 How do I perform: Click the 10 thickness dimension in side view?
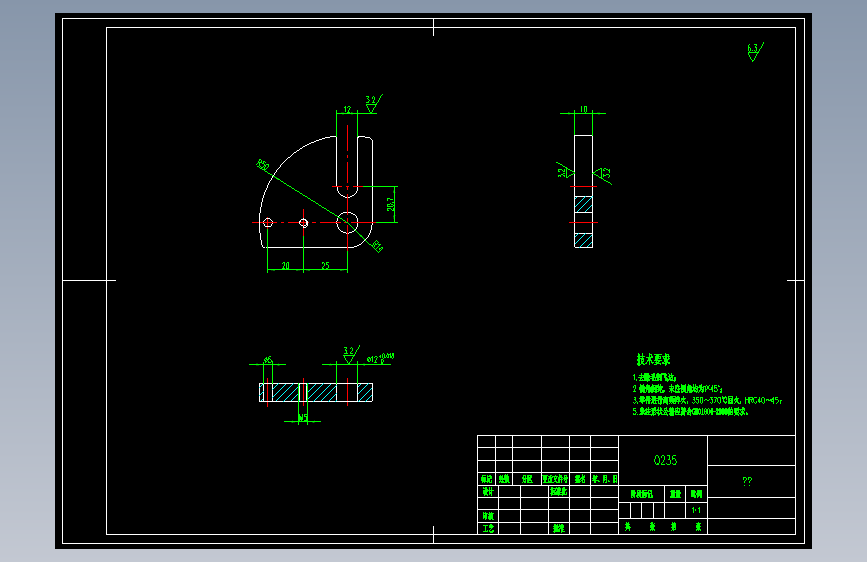tap(583, 110)
